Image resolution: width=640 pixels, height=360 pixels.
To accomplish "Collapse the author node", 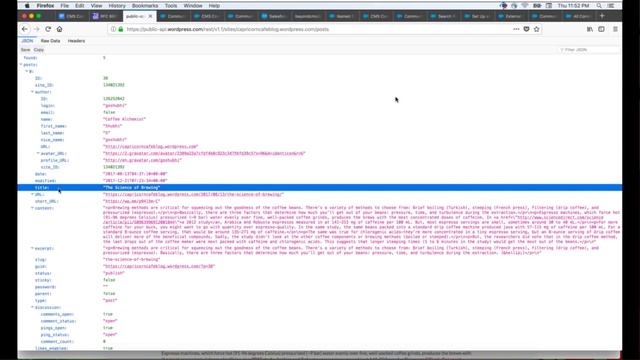I will coord(32,92).
